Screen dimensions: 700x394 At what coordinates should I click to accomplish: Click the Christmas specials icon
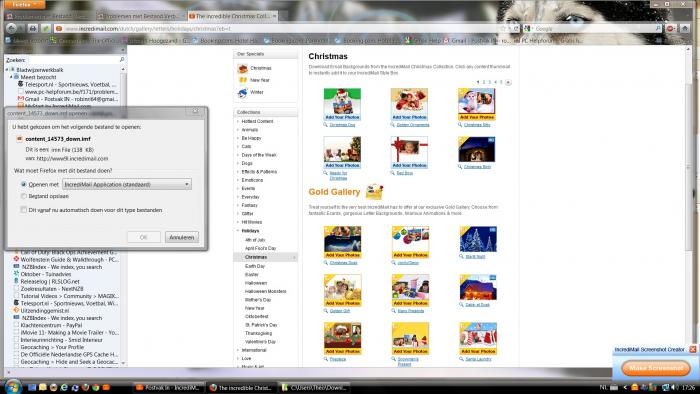tap(242, 68)
